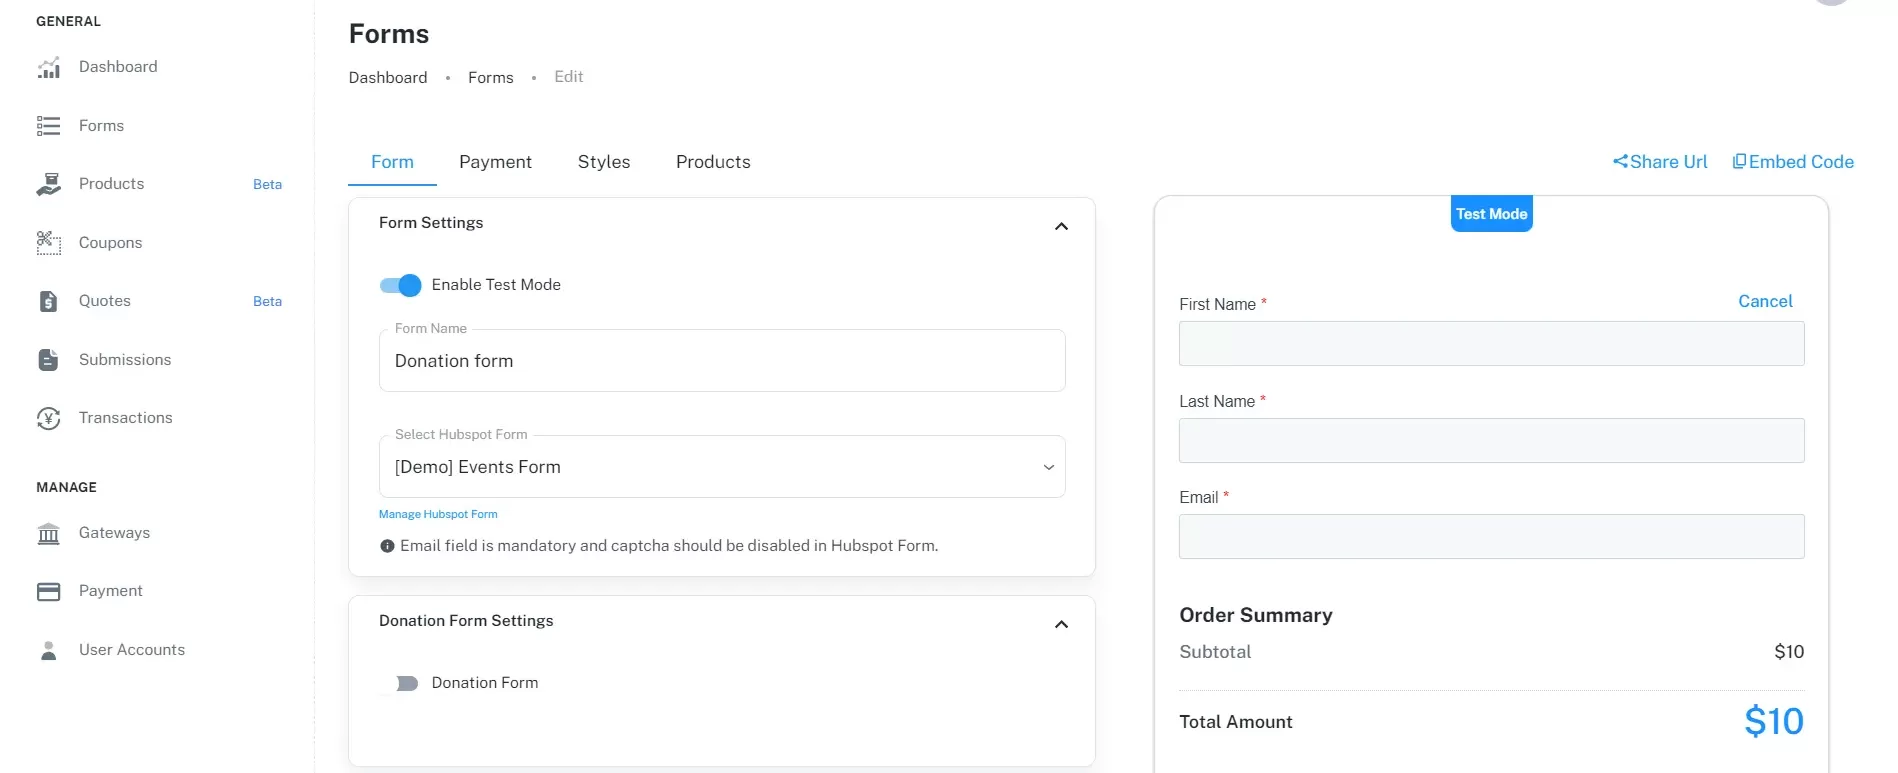
Task: Click the Share Url link
Action: click(1660, 162)
